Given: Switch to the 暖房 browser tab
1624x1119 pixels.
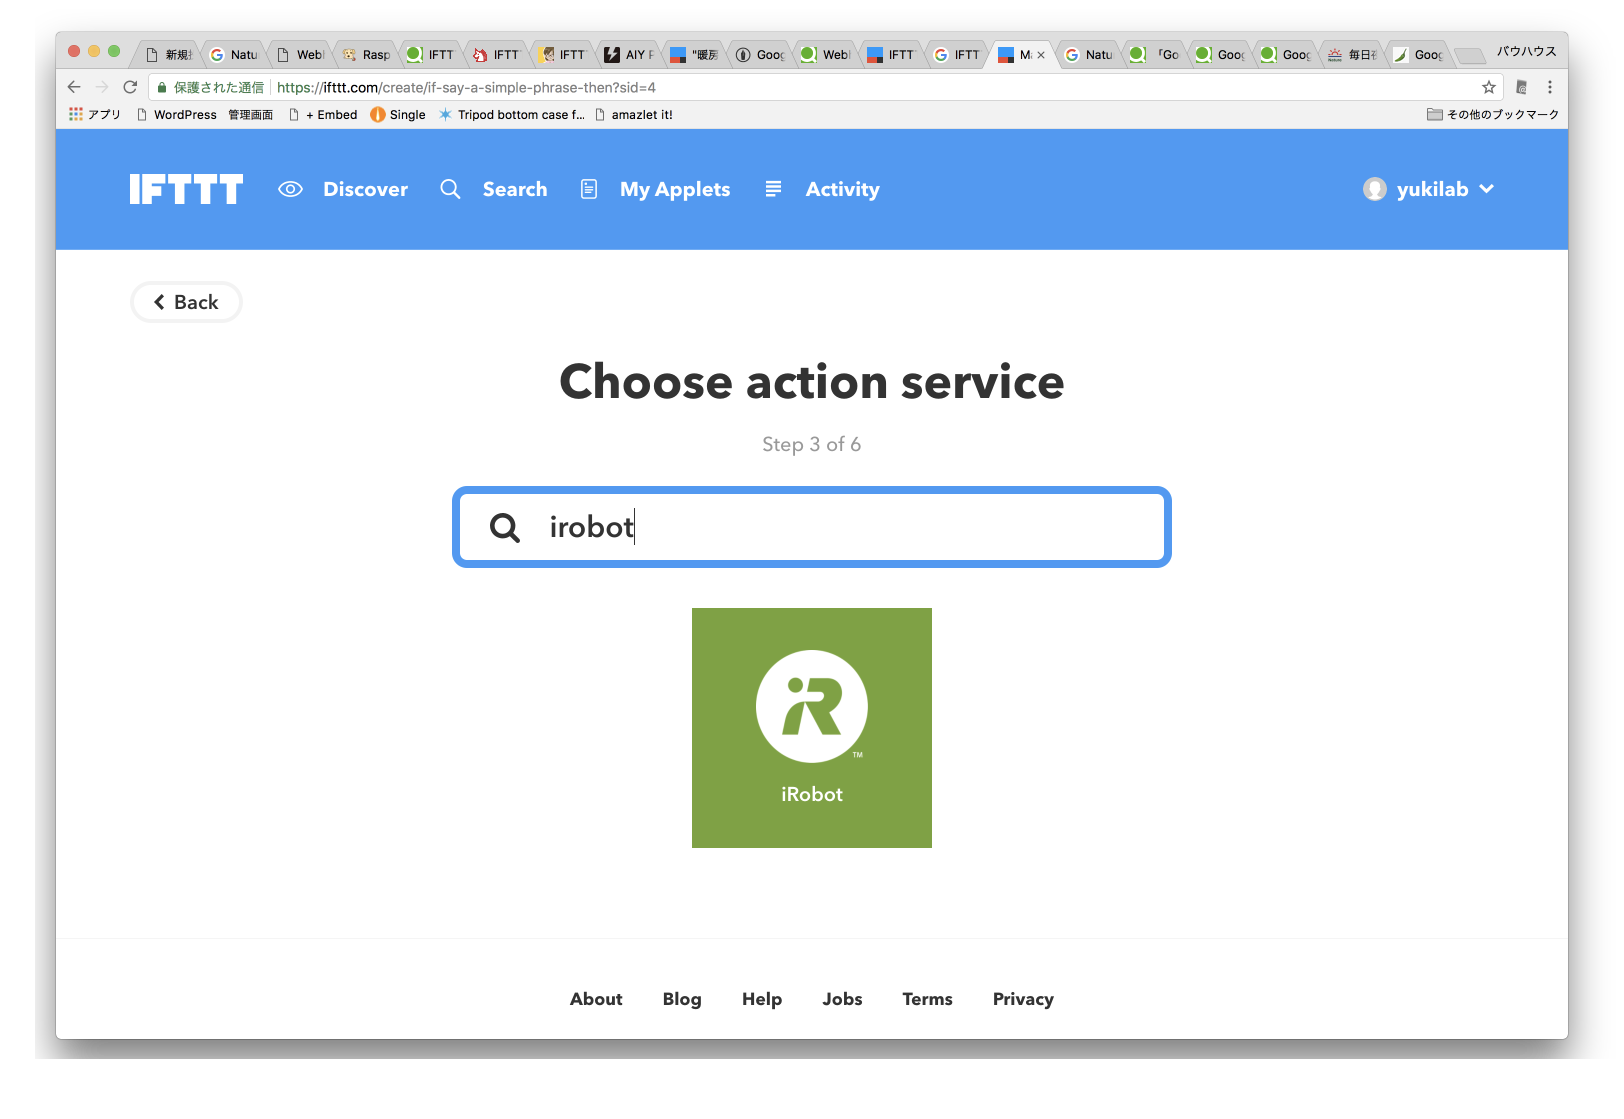Looking at the screenshot, I should [694, 54].
